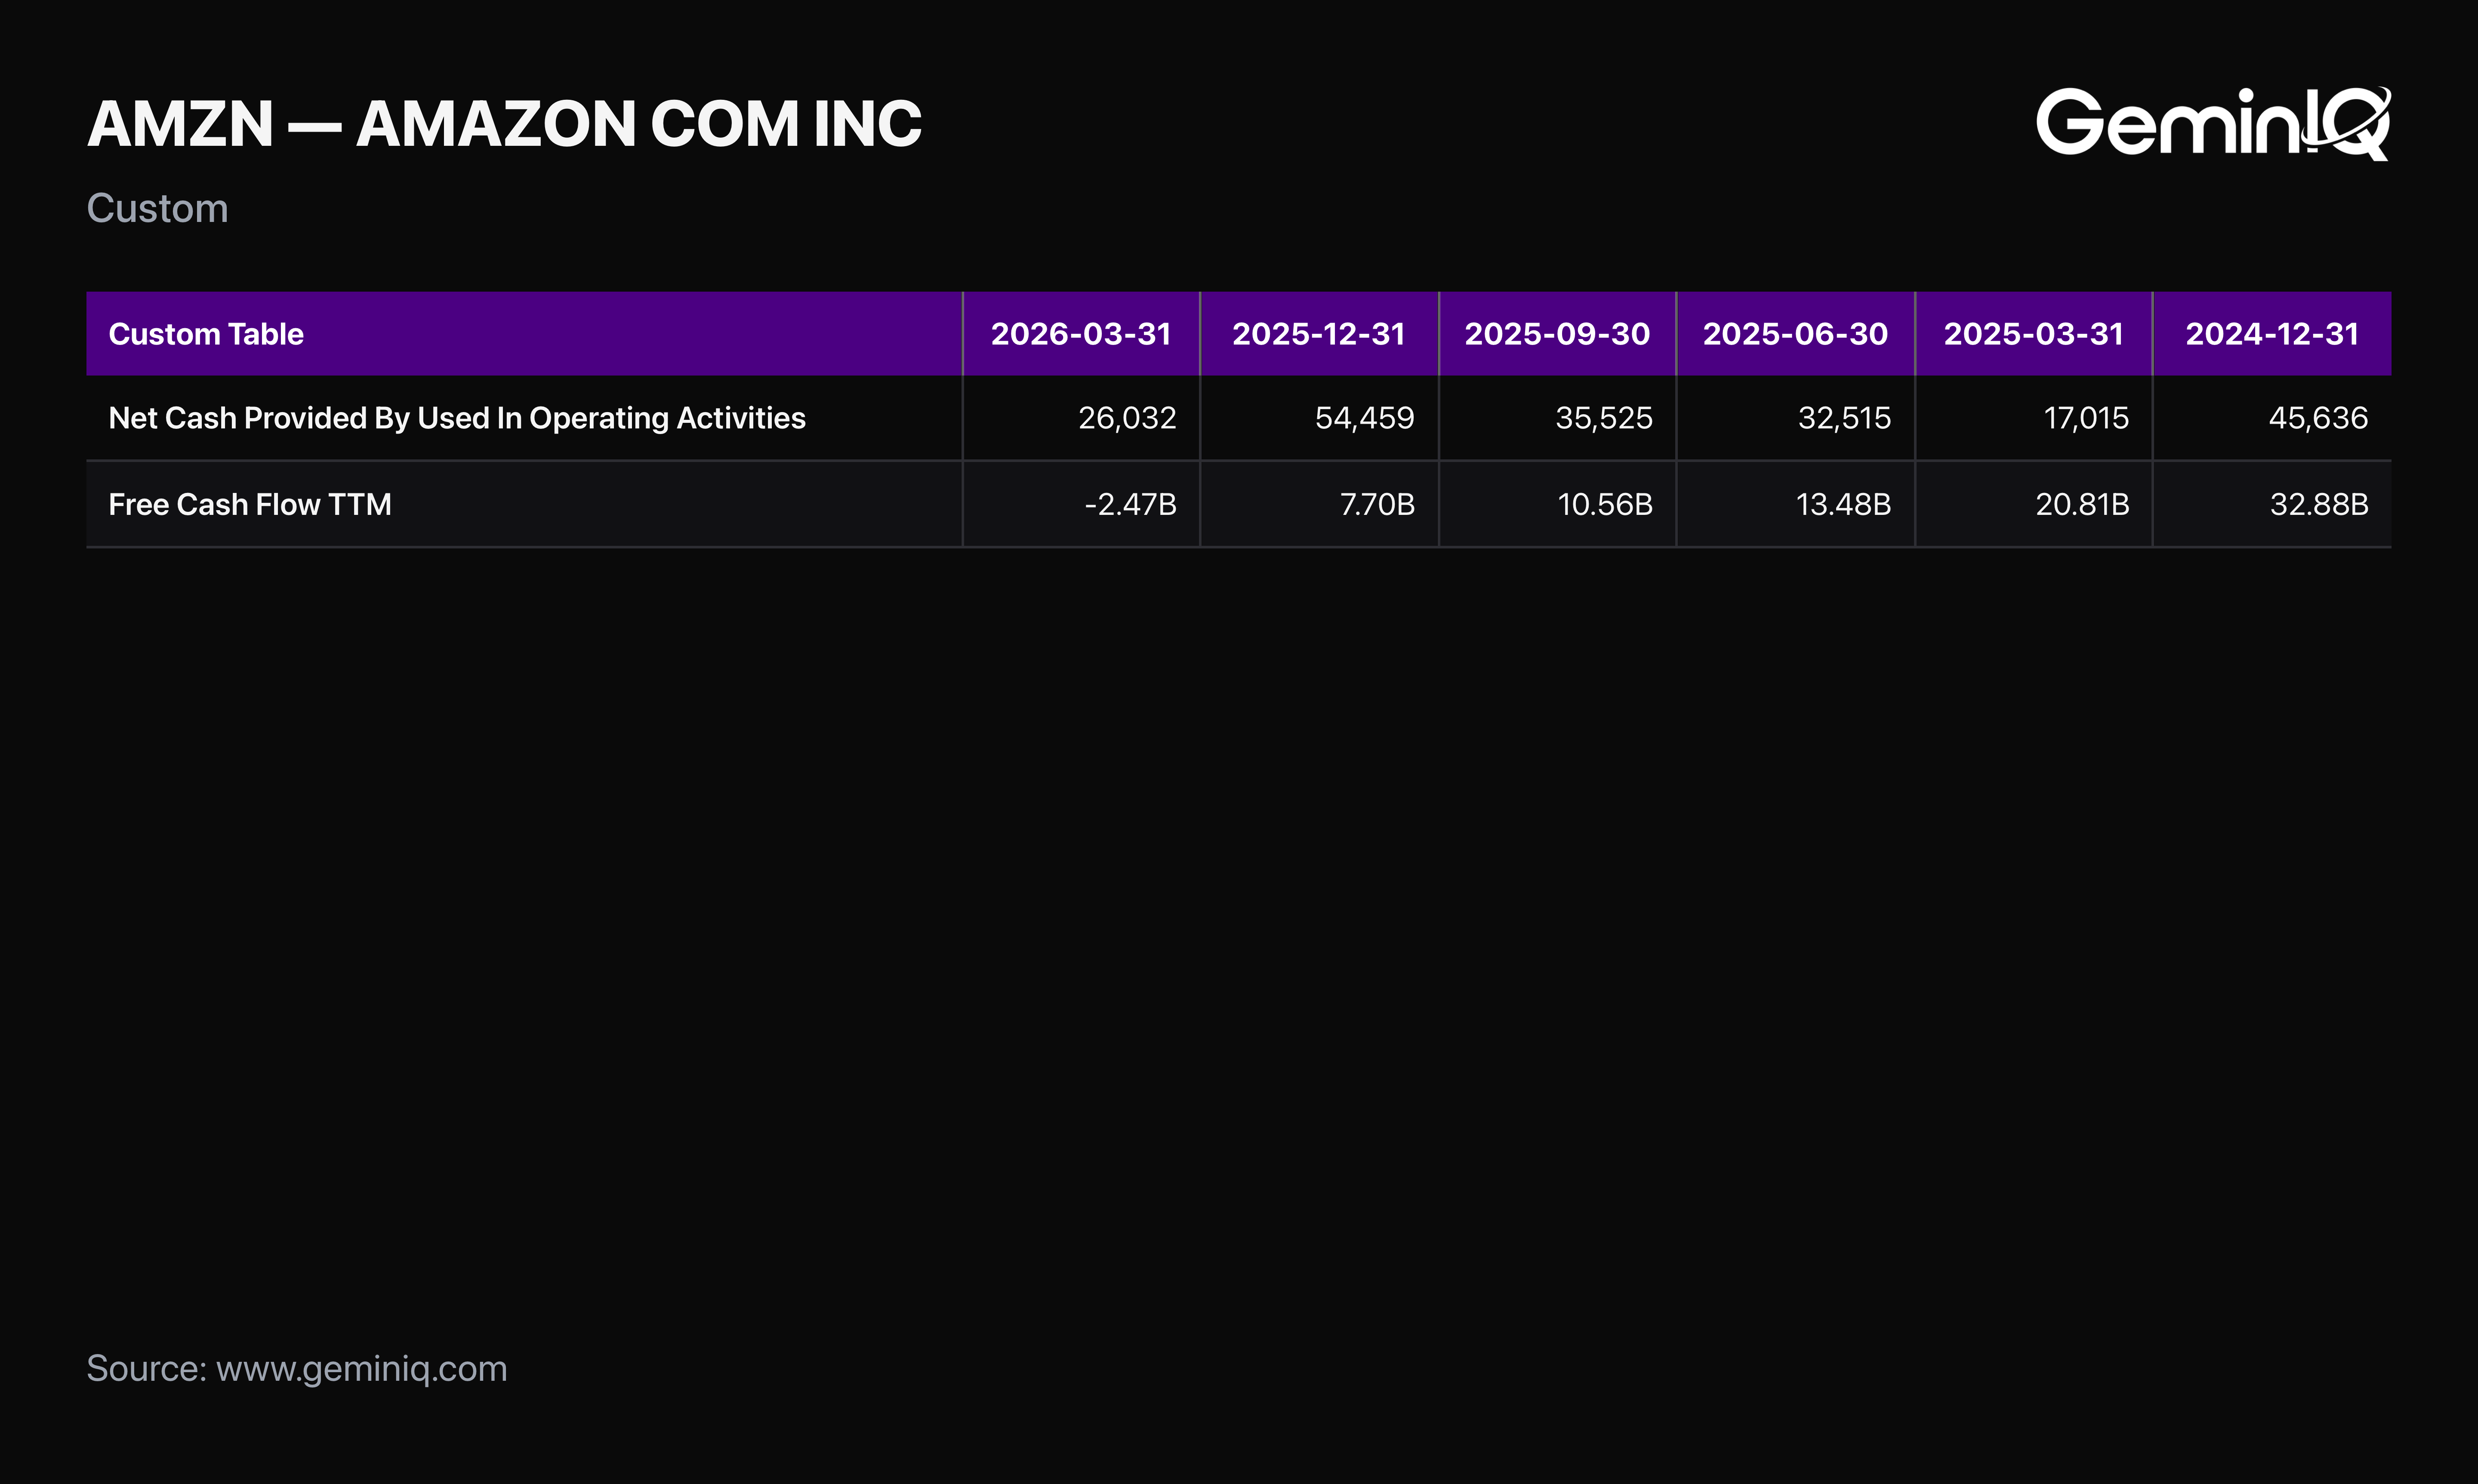Viewport: 2478px width, 1484px height.
Task: Click the 45,636 operating cash value
Action: [x=2318, y=418]
